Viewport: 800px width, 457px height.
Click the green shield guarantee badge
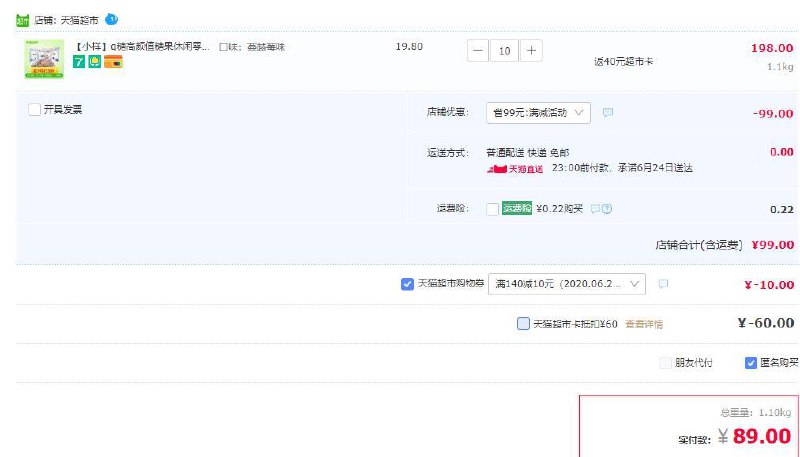point(94,62)
